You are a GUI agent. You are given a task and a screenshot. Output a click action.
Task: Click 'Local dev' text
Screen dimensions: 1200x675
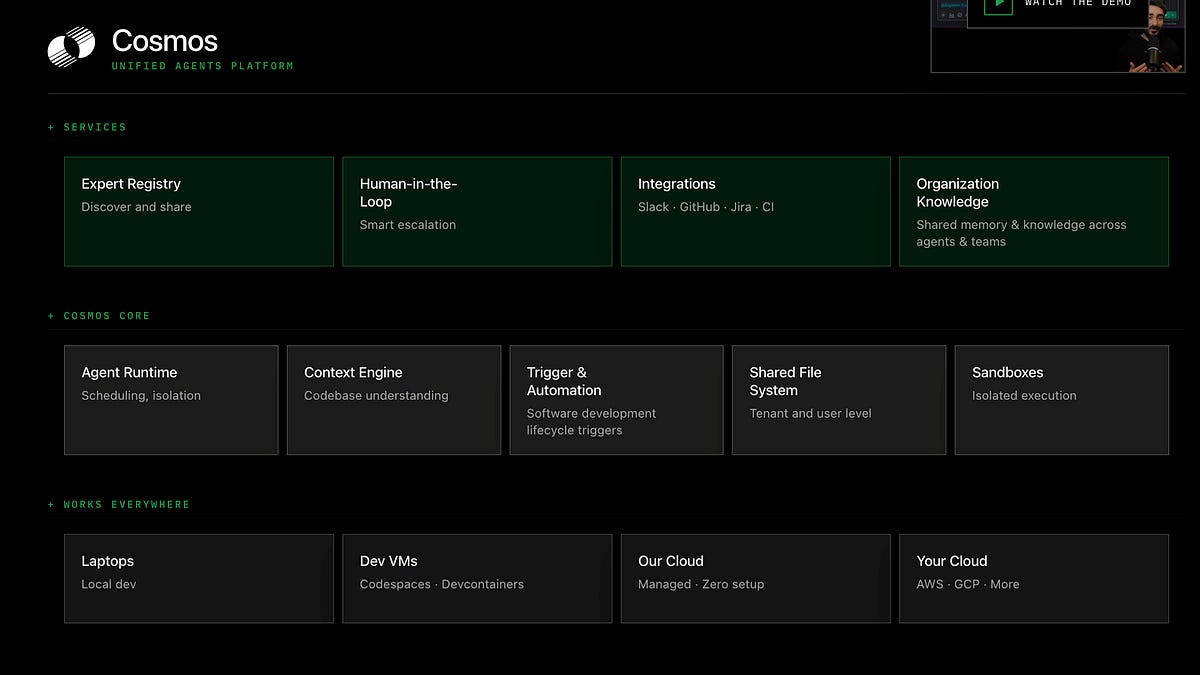[108, 585]
